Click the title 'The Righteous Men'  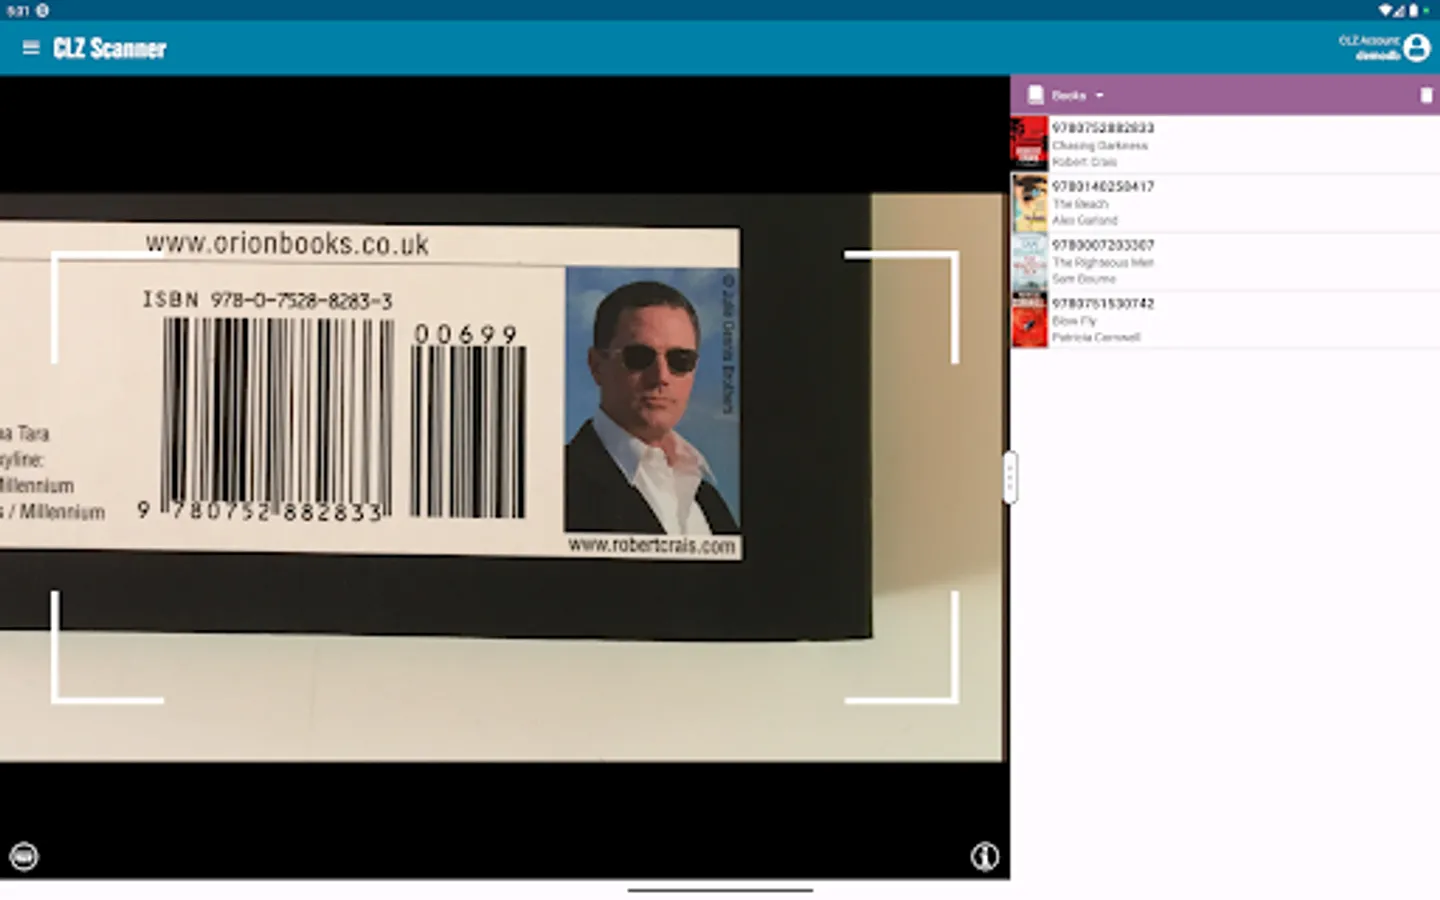pos(1103,263)
